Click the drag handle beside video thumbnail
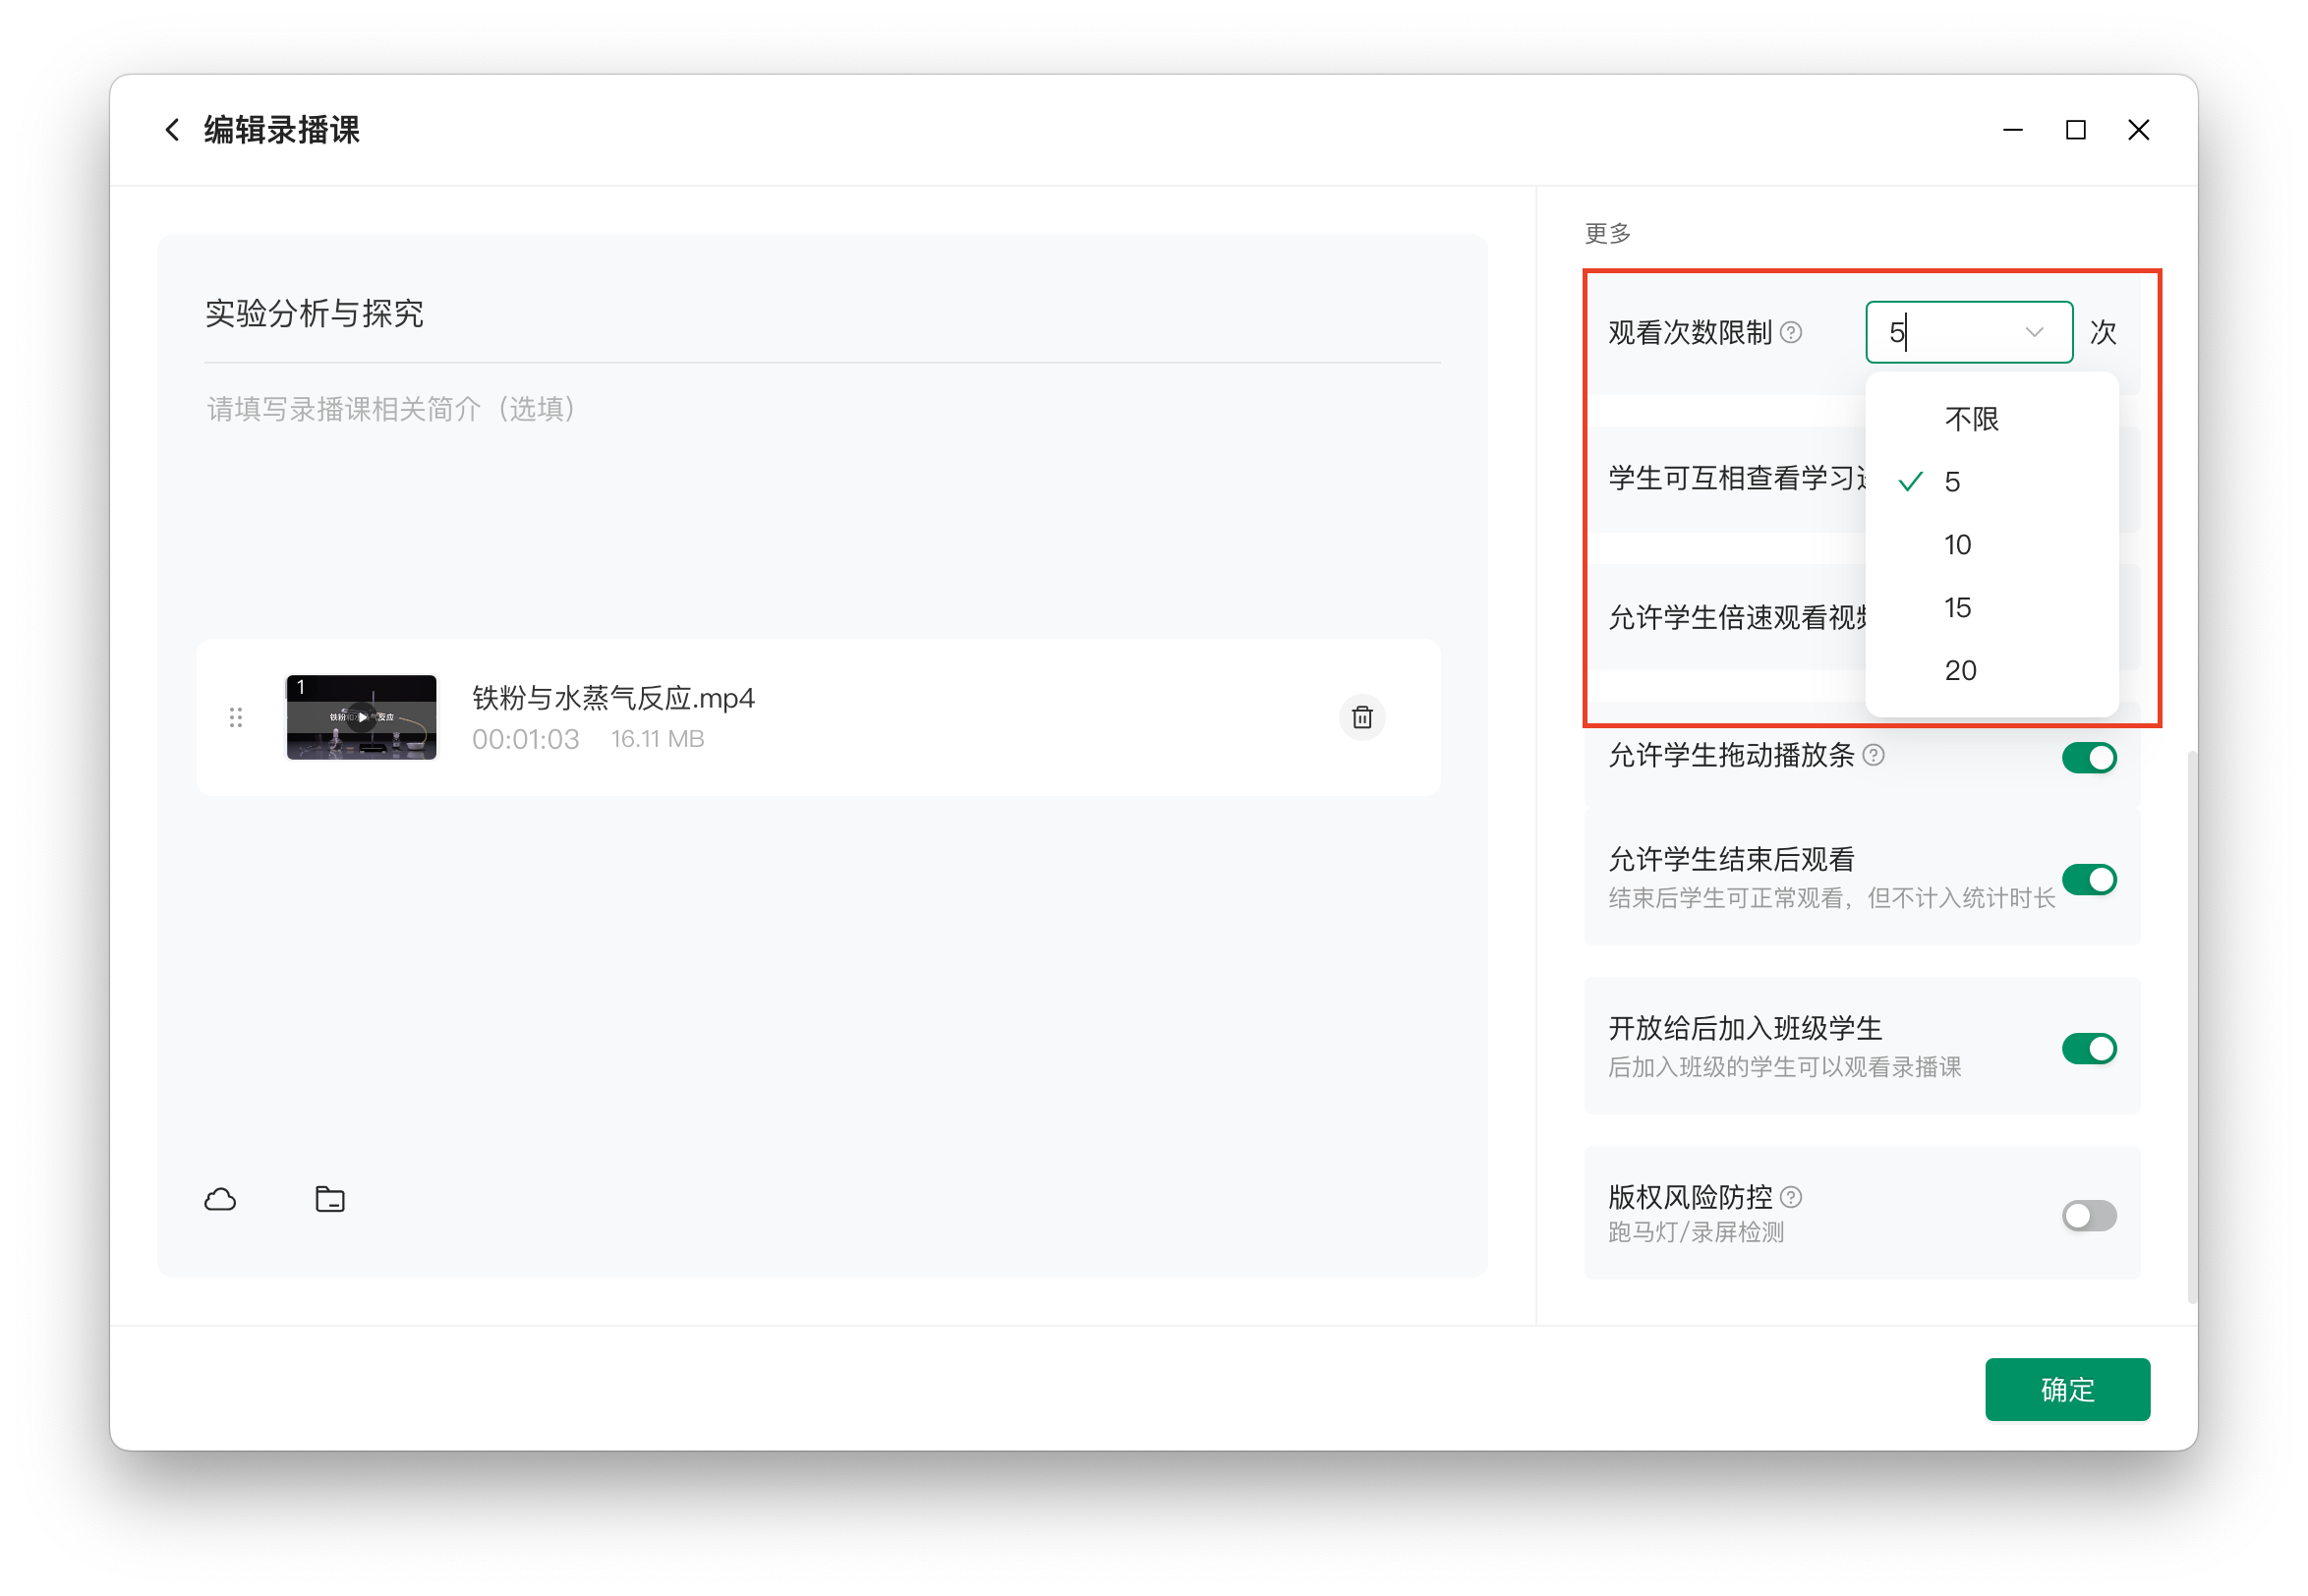This screenshot has height=1596, width=2308. tap(236, 717)
